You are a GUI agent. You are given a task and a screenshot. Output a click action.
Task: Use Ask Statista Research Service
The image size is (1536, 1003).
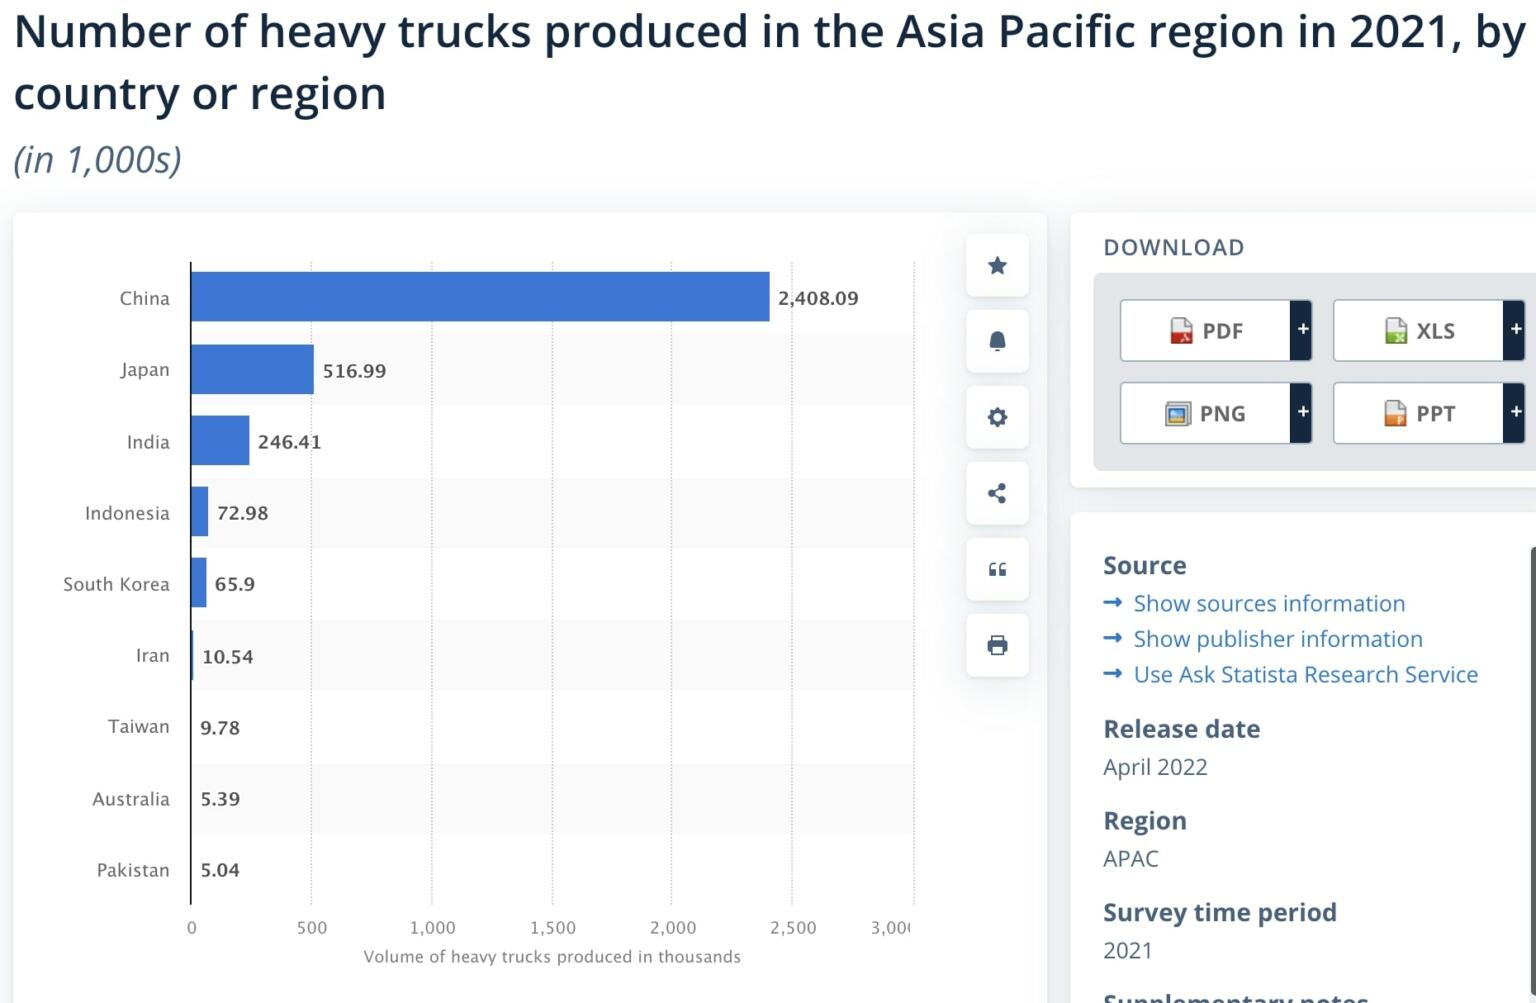[1305, 674]
